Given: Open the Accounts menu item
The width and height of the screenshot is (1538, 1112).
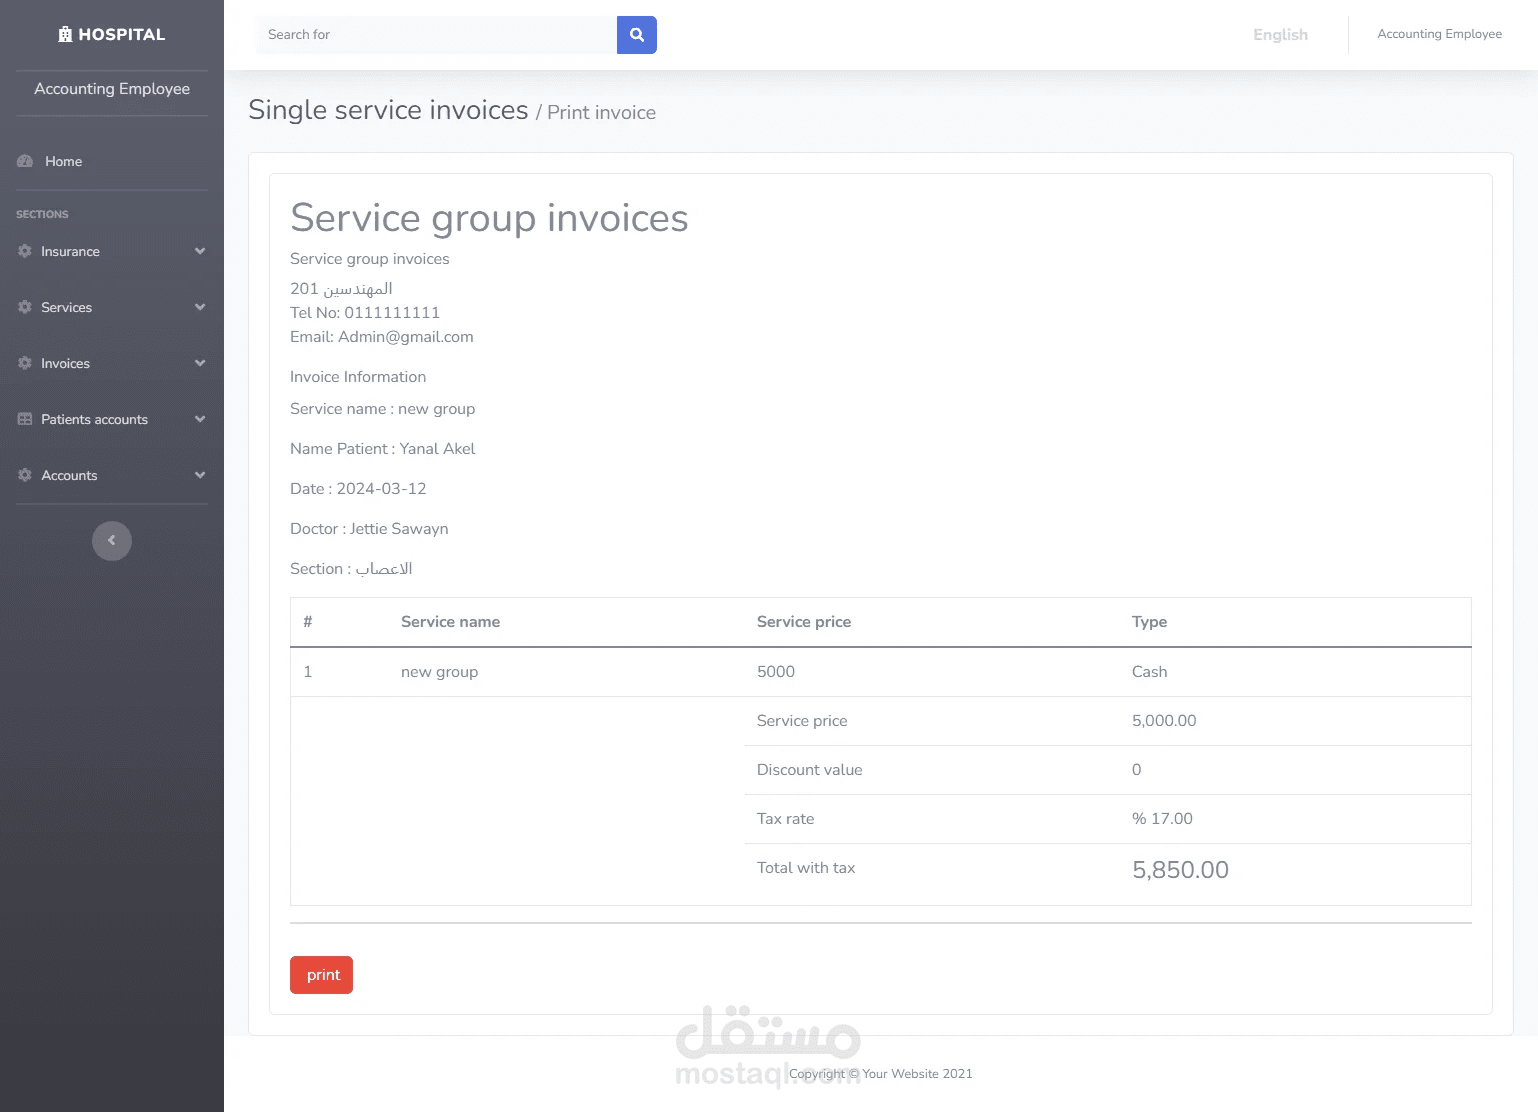Looking at the screenshot, I should tap(112, 475).
